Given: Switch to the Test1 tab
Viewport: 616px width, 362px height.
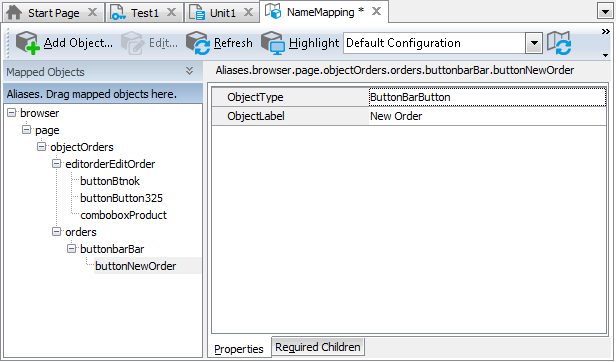Looking at the screenshot, I should pos(144,13).
